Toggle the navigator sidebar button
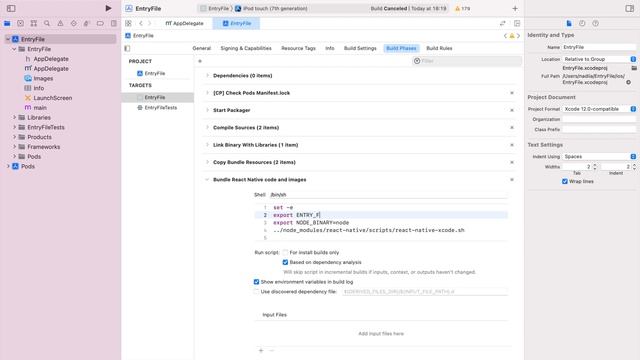This screenshot has width=640, height=360. click(11, 8)
